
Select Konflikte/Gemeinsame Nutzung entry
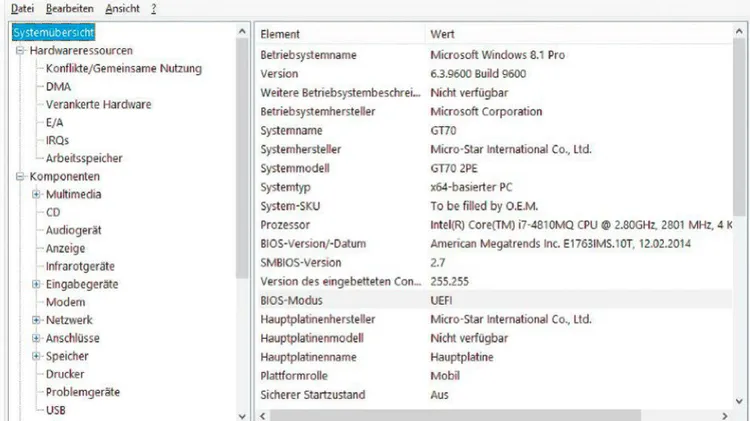[124, 68]
